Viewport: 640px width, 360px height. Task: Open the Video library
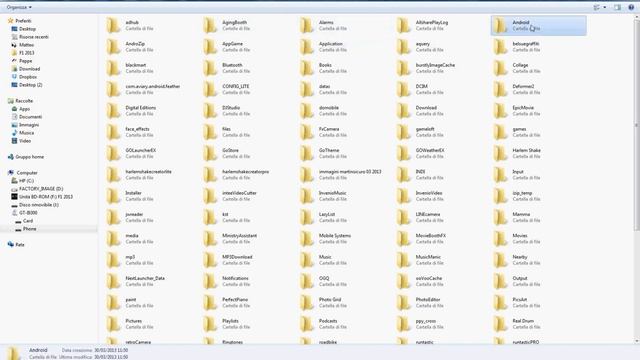pyautogui.click(x=25, y=141)
